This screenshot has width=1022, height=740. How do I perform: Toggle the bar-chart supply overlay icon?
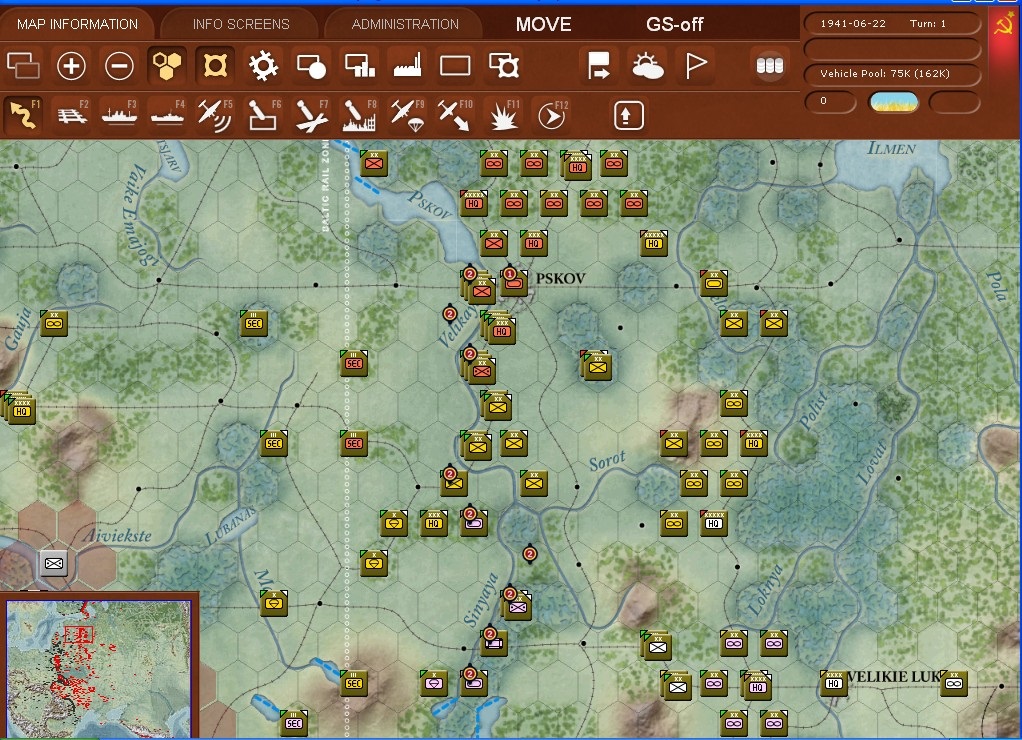(x=360, y=66)
